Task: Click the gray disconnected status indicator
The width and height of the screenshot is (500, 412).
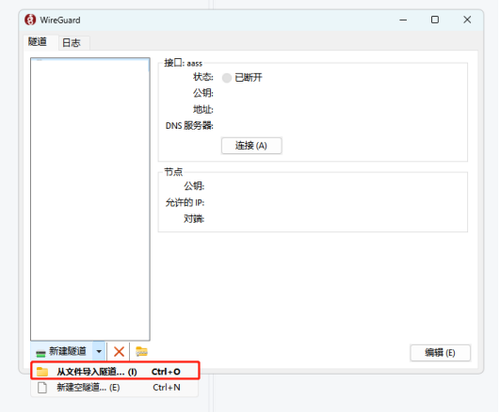Action: click(227, 78)
